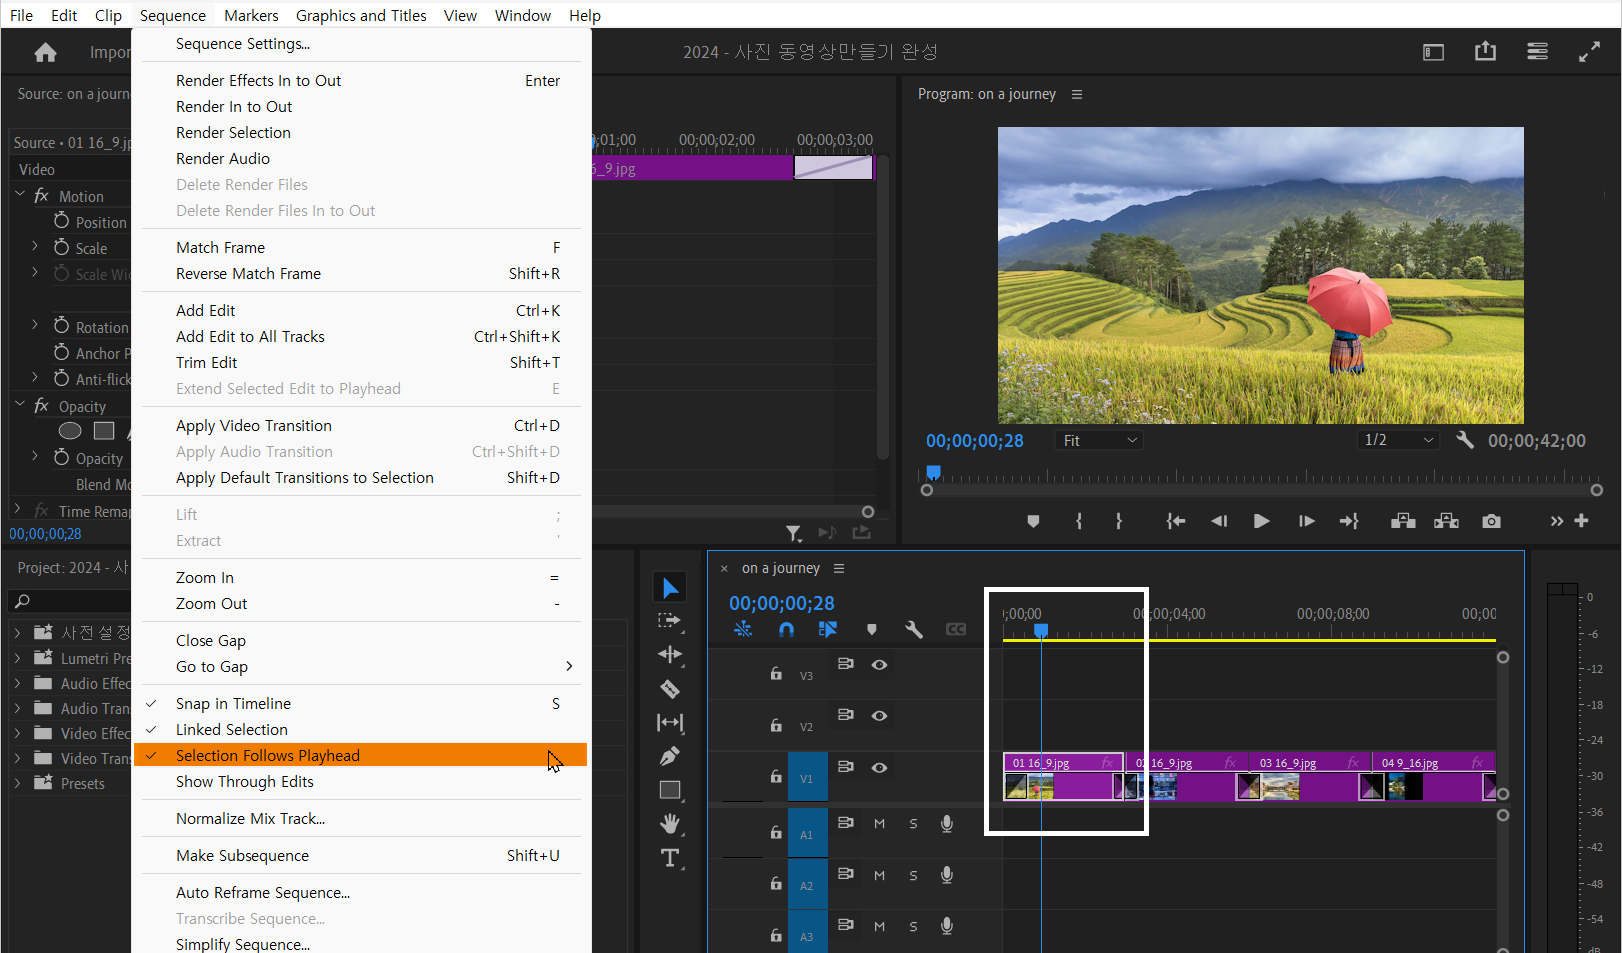
Task: Go to Out point button
Action: 1349,521
